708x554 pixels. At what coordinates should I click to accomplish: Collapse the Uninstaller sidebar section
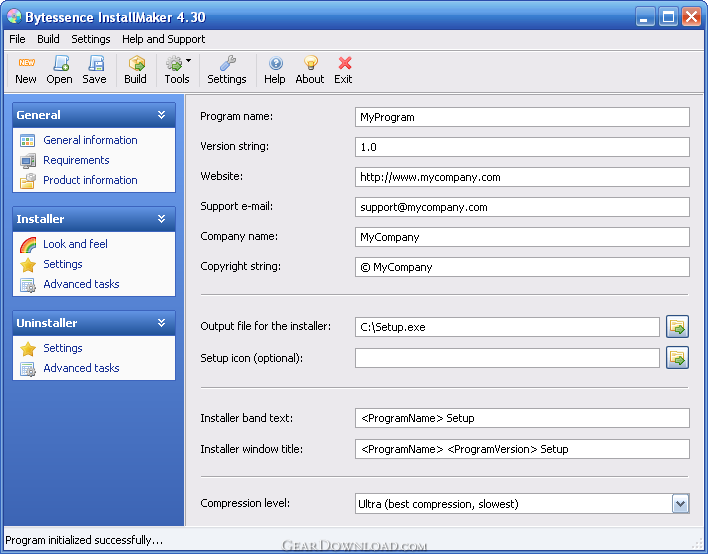[x=162, y=323]
